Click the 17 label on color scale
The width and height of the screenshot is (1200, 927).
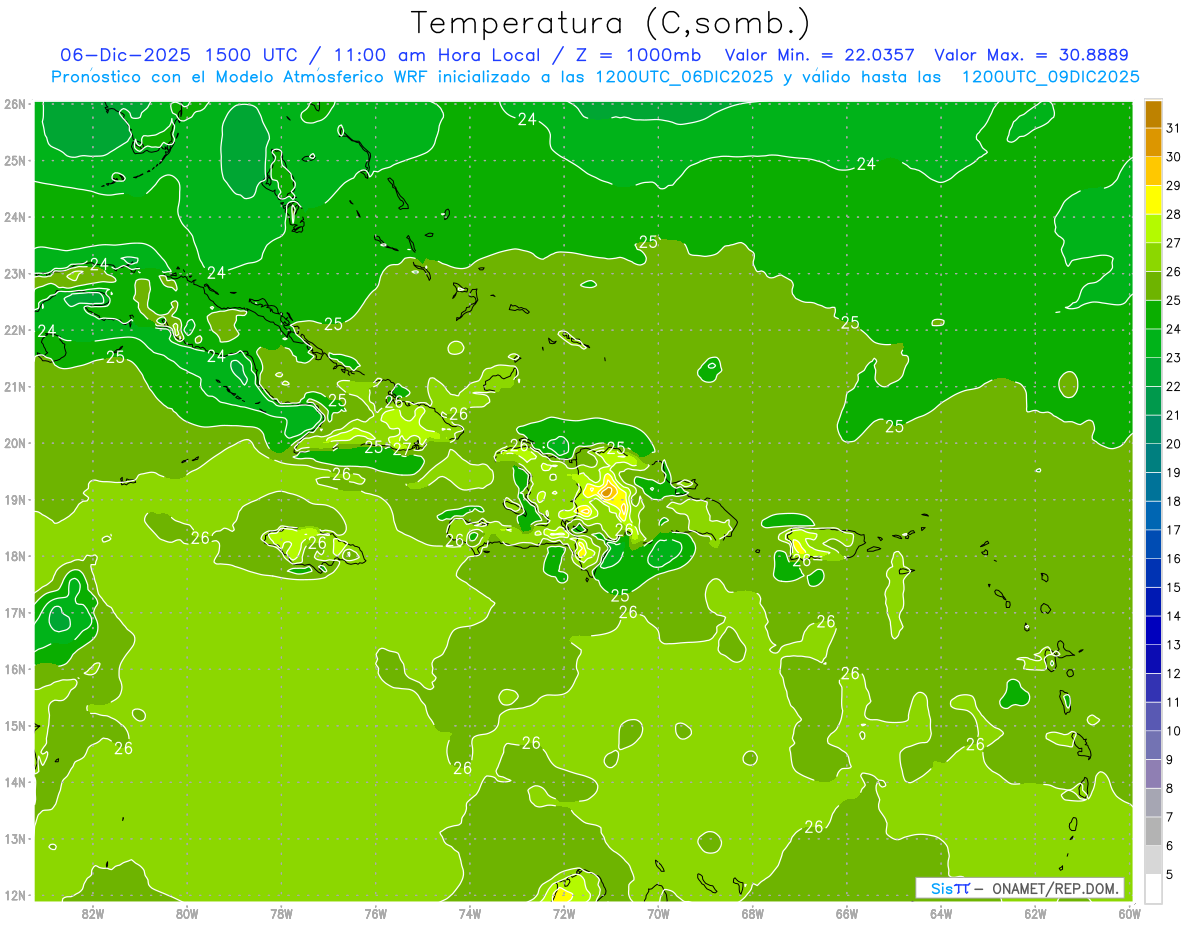[x=1174, y=530]
